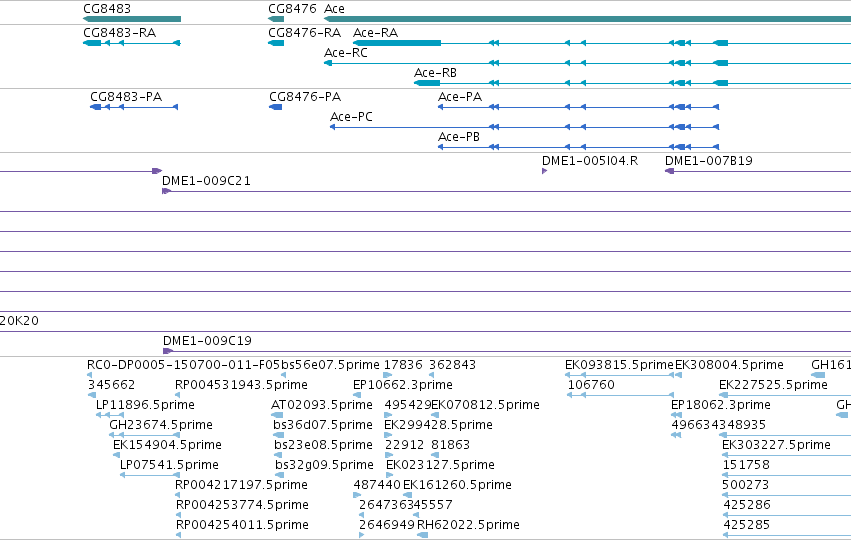This screenshot has width=851, height=540.
Task: Click the DME1-009C19 clone label
Action: click(x=207, y=341)
